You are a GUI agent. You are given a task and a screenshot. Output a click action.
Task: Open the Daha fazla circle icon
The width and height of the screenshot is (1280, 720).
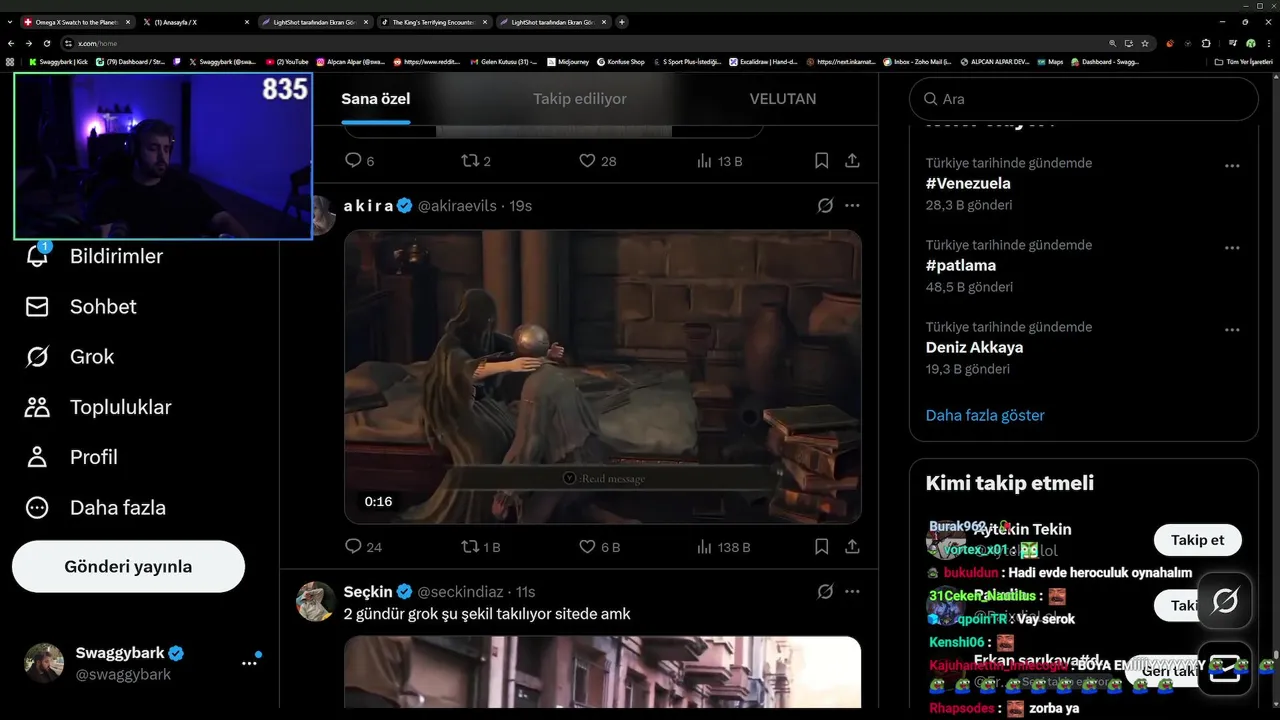[37, 507]
